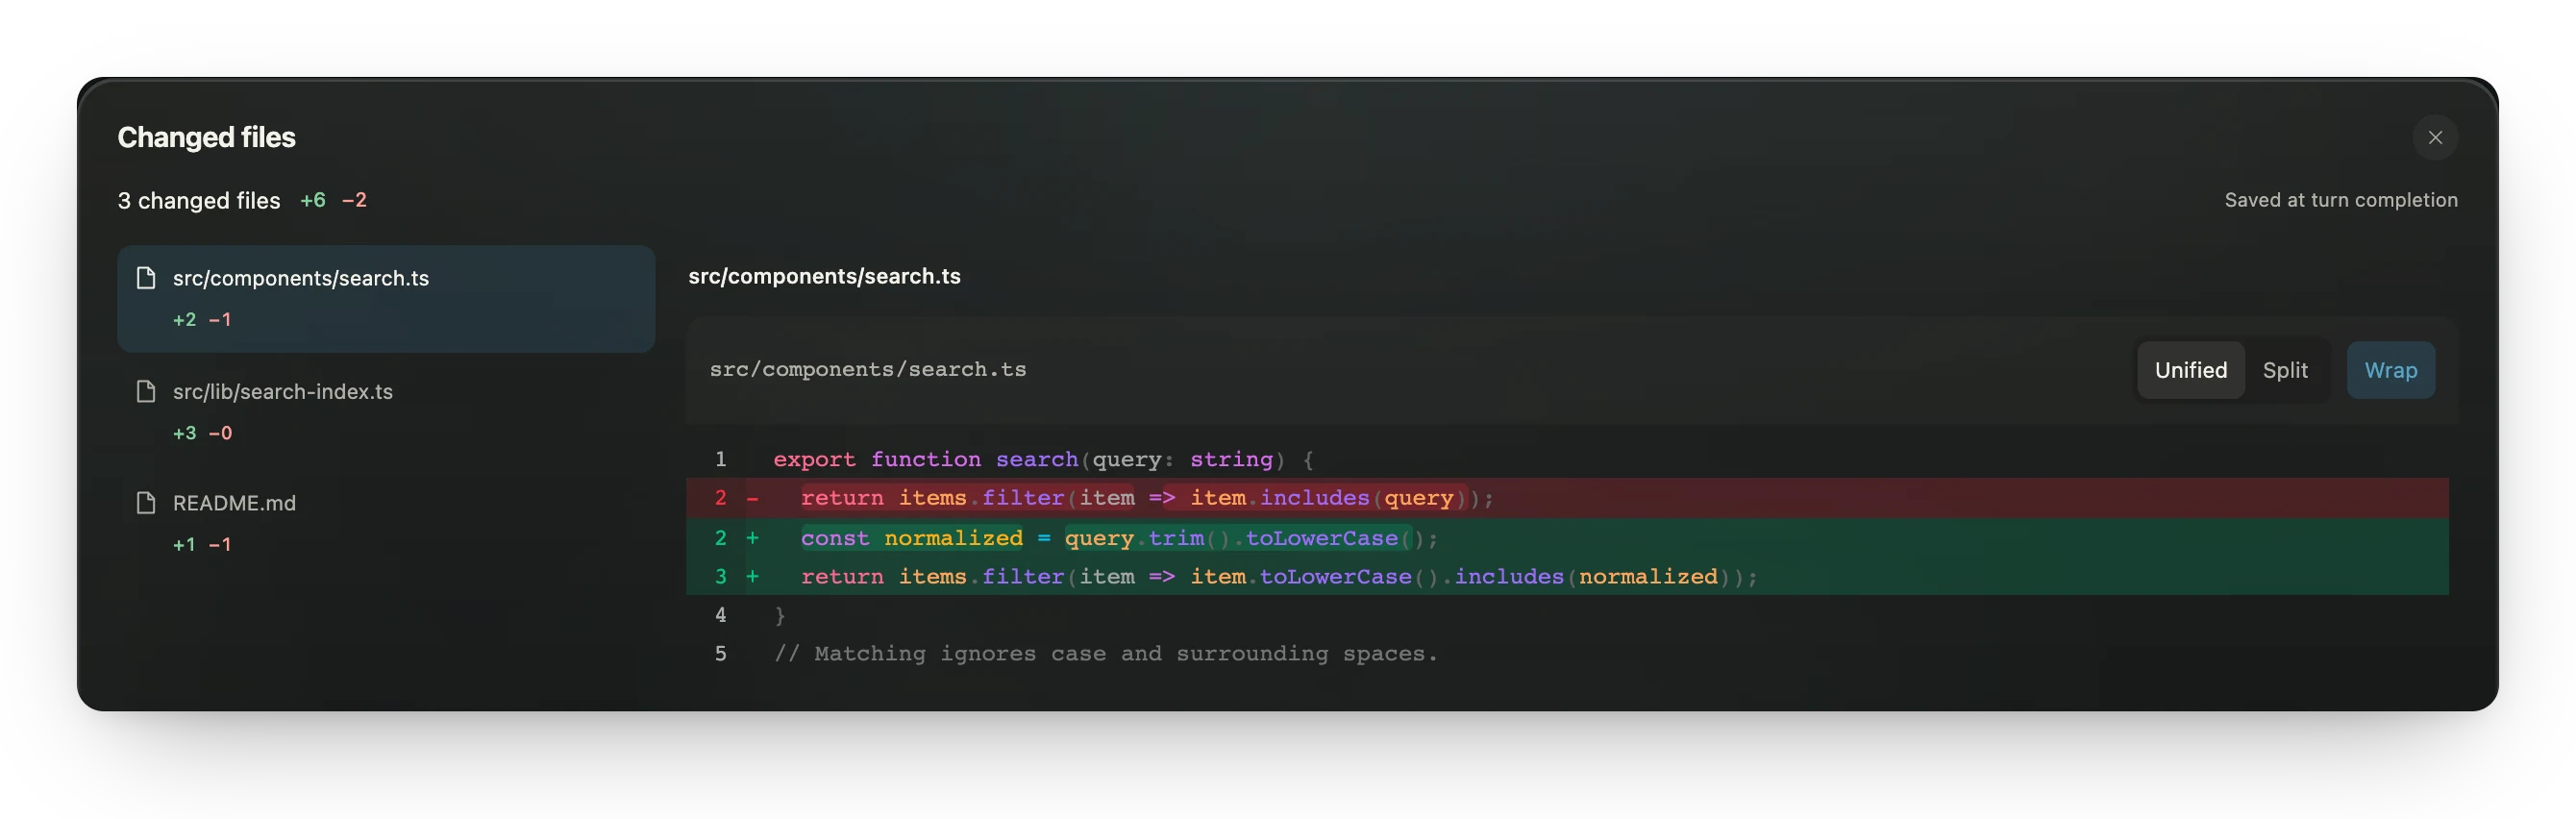Close the Changed files dialog
This screenshot has height=819, width=2576.
[2435, 137]
